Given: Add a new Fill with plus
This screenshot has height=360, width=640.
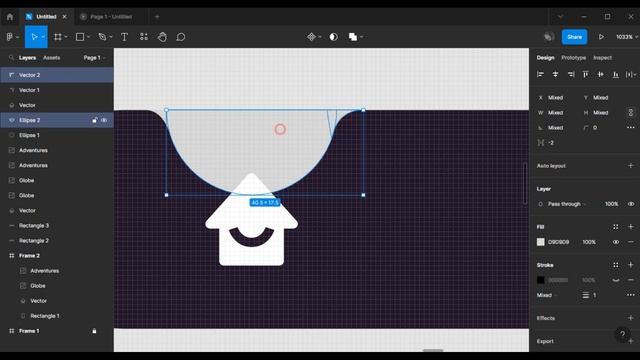Looking at the screenshot, I should 631,227.
